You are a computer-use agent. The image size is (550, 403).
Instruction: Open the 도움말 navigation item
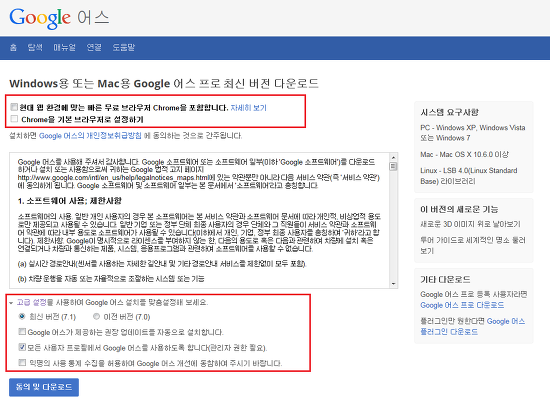click(123, 47)
